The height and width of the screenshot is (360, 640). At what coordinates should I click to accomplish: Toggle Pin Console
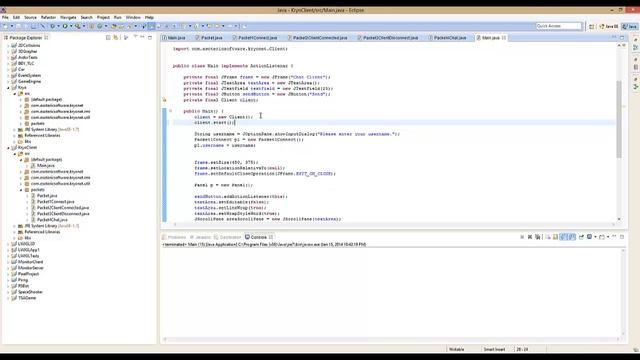click(x=582, y=237)
